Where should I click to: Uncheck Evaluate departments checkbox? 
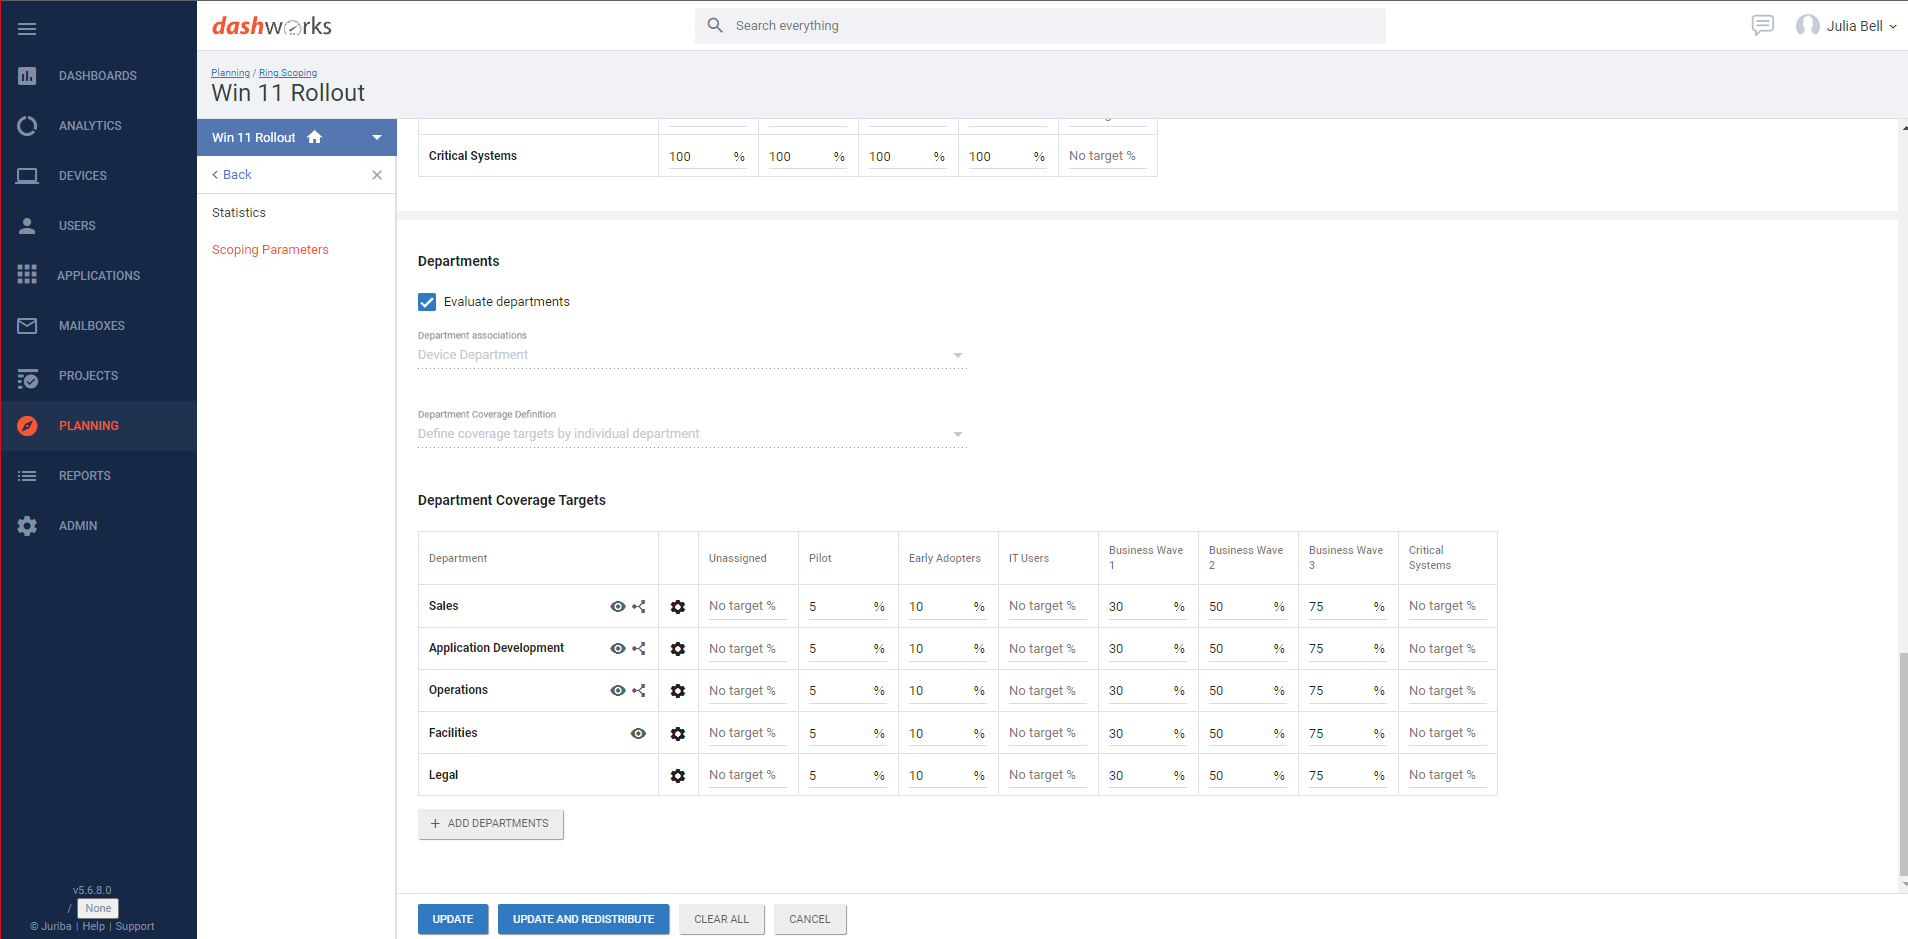[x=427, y=302]
